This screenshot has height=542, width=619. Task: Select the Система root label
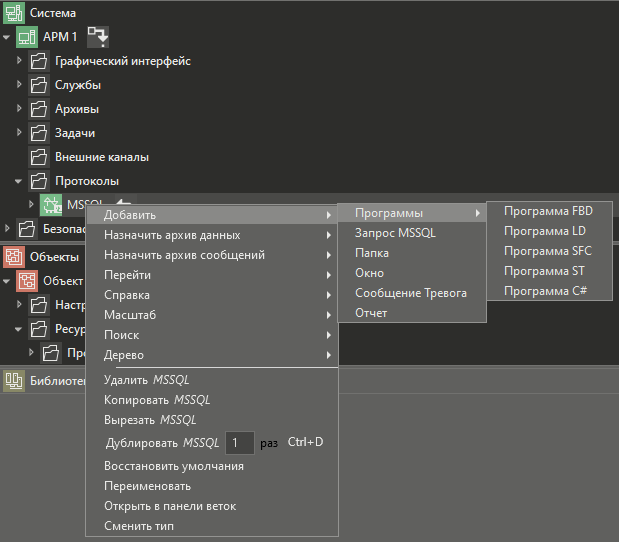point(53,13)
